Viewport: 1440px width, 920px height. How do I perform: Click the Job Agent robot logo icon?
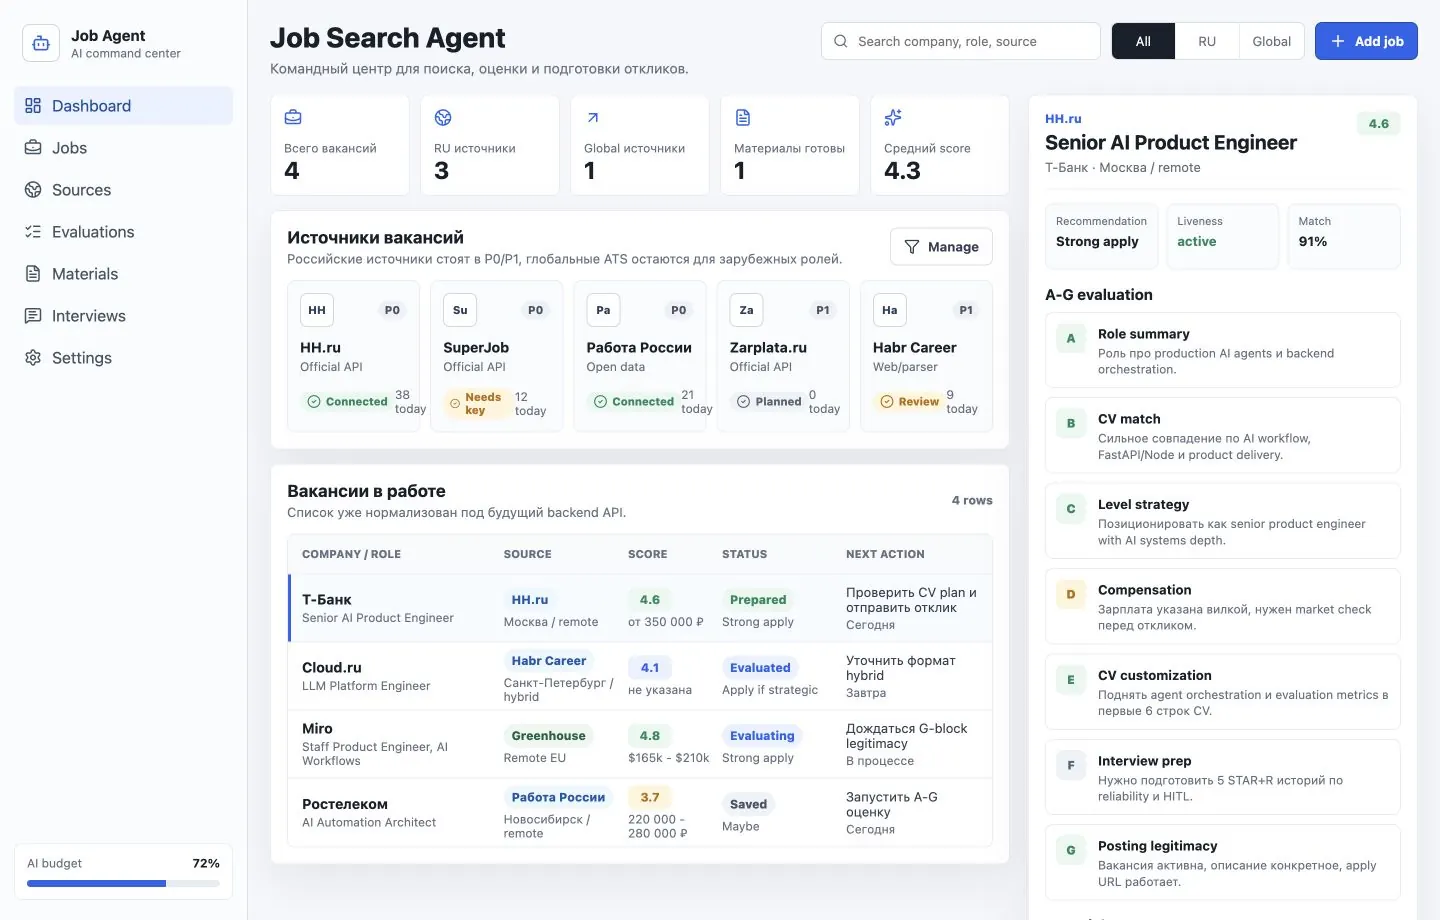(41, 43)
